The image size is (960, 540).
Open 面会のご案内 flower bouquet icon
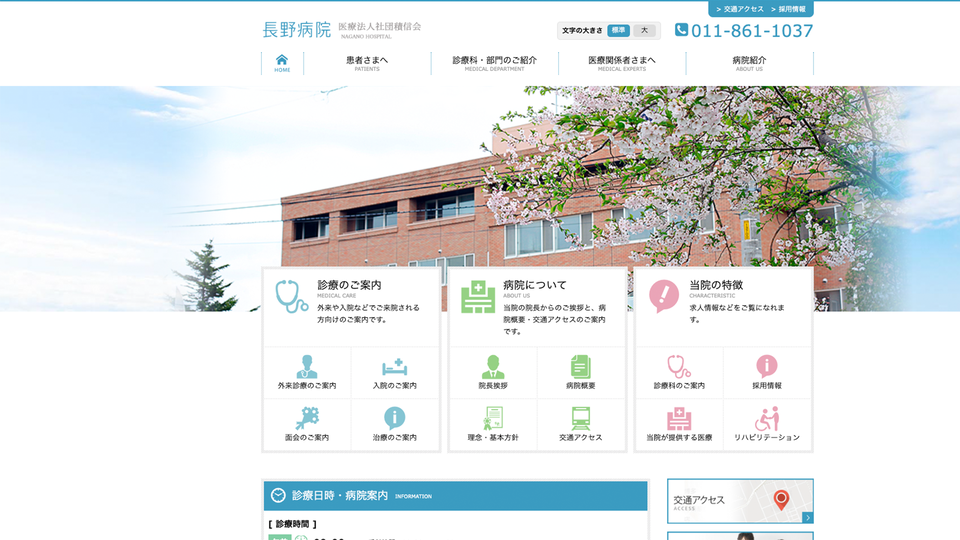point(307,419)
